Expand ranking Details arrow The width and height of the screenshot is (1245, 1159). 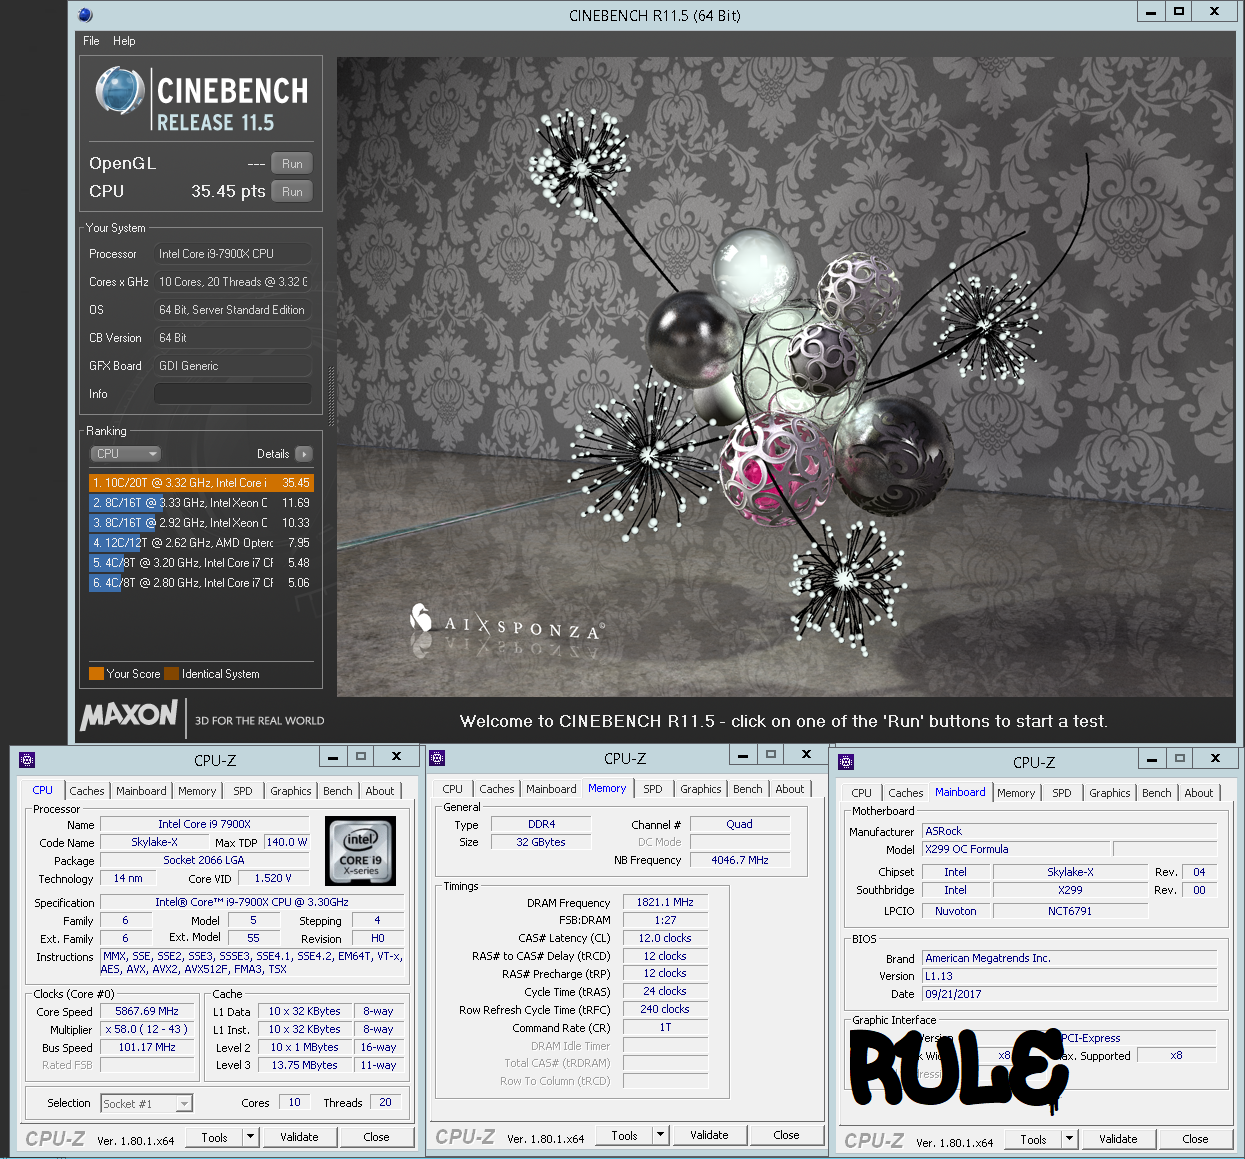(304, 454)
